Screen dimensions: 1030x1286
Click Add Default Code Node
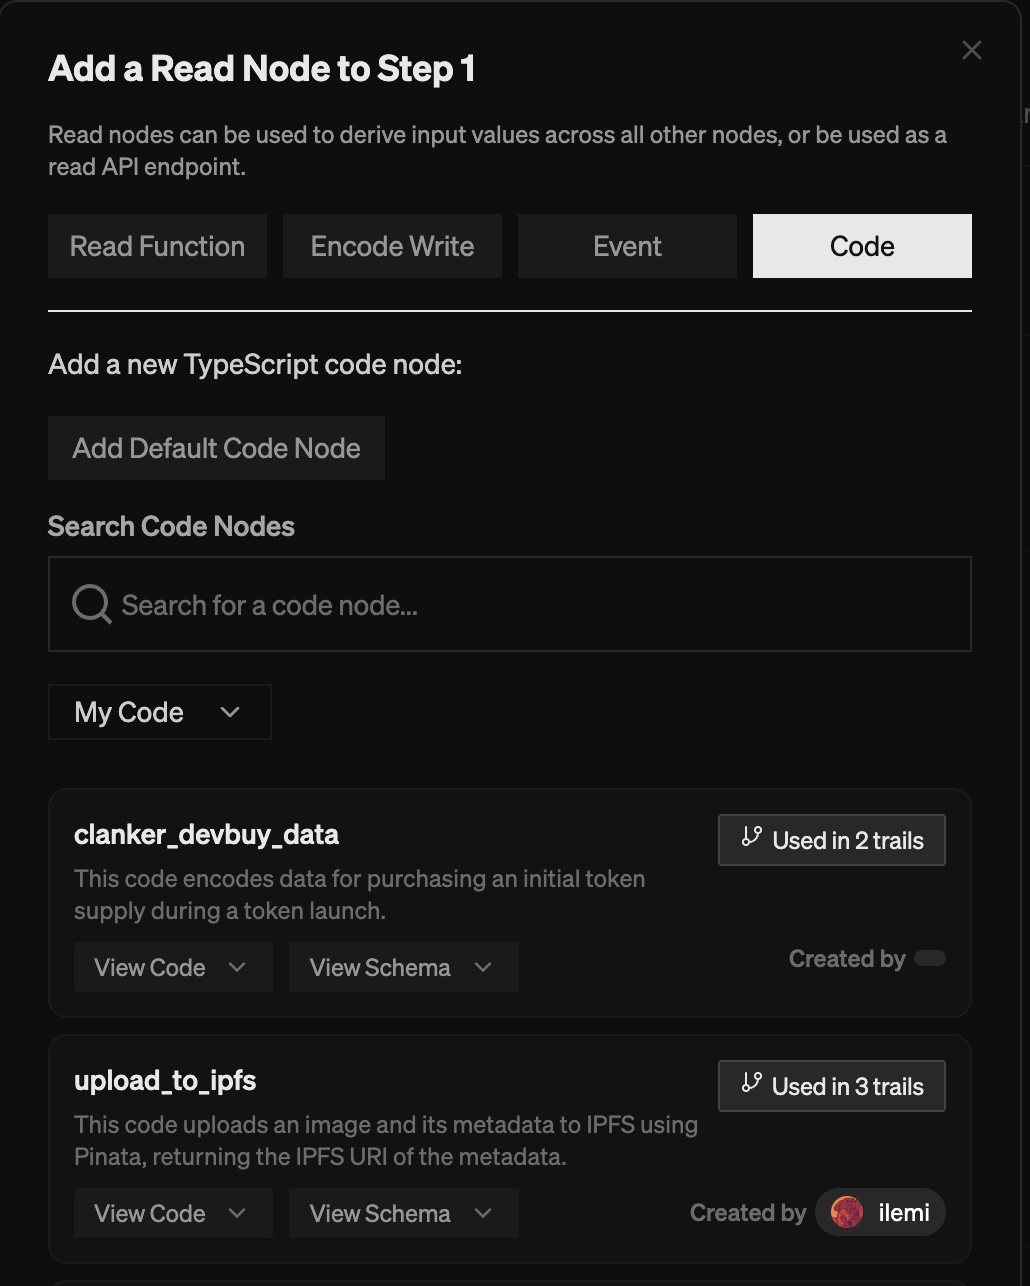pos(216,448)
